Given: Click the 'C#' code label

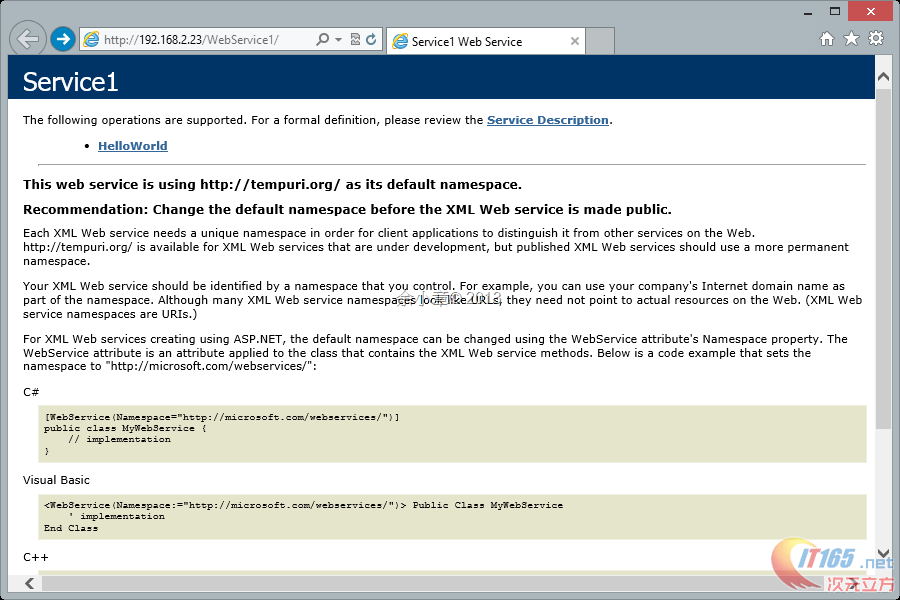Looking at the screenshot, I should coord(31,392).
